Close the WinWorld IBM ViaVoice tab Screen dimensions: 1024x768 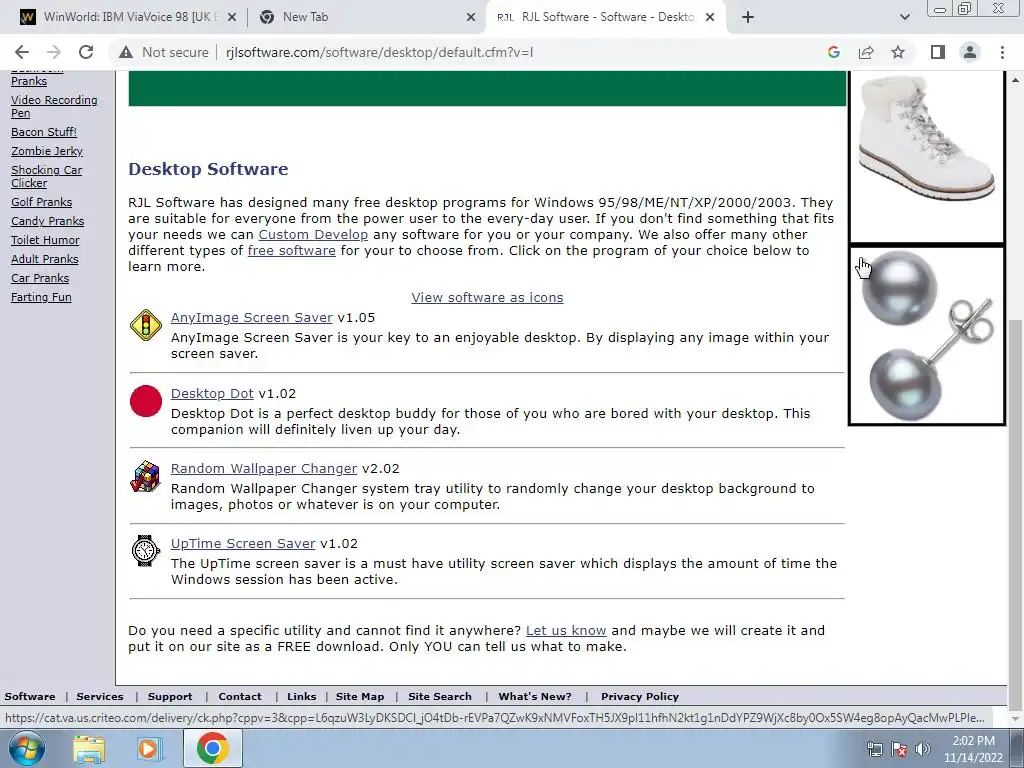tap(232, 18)
